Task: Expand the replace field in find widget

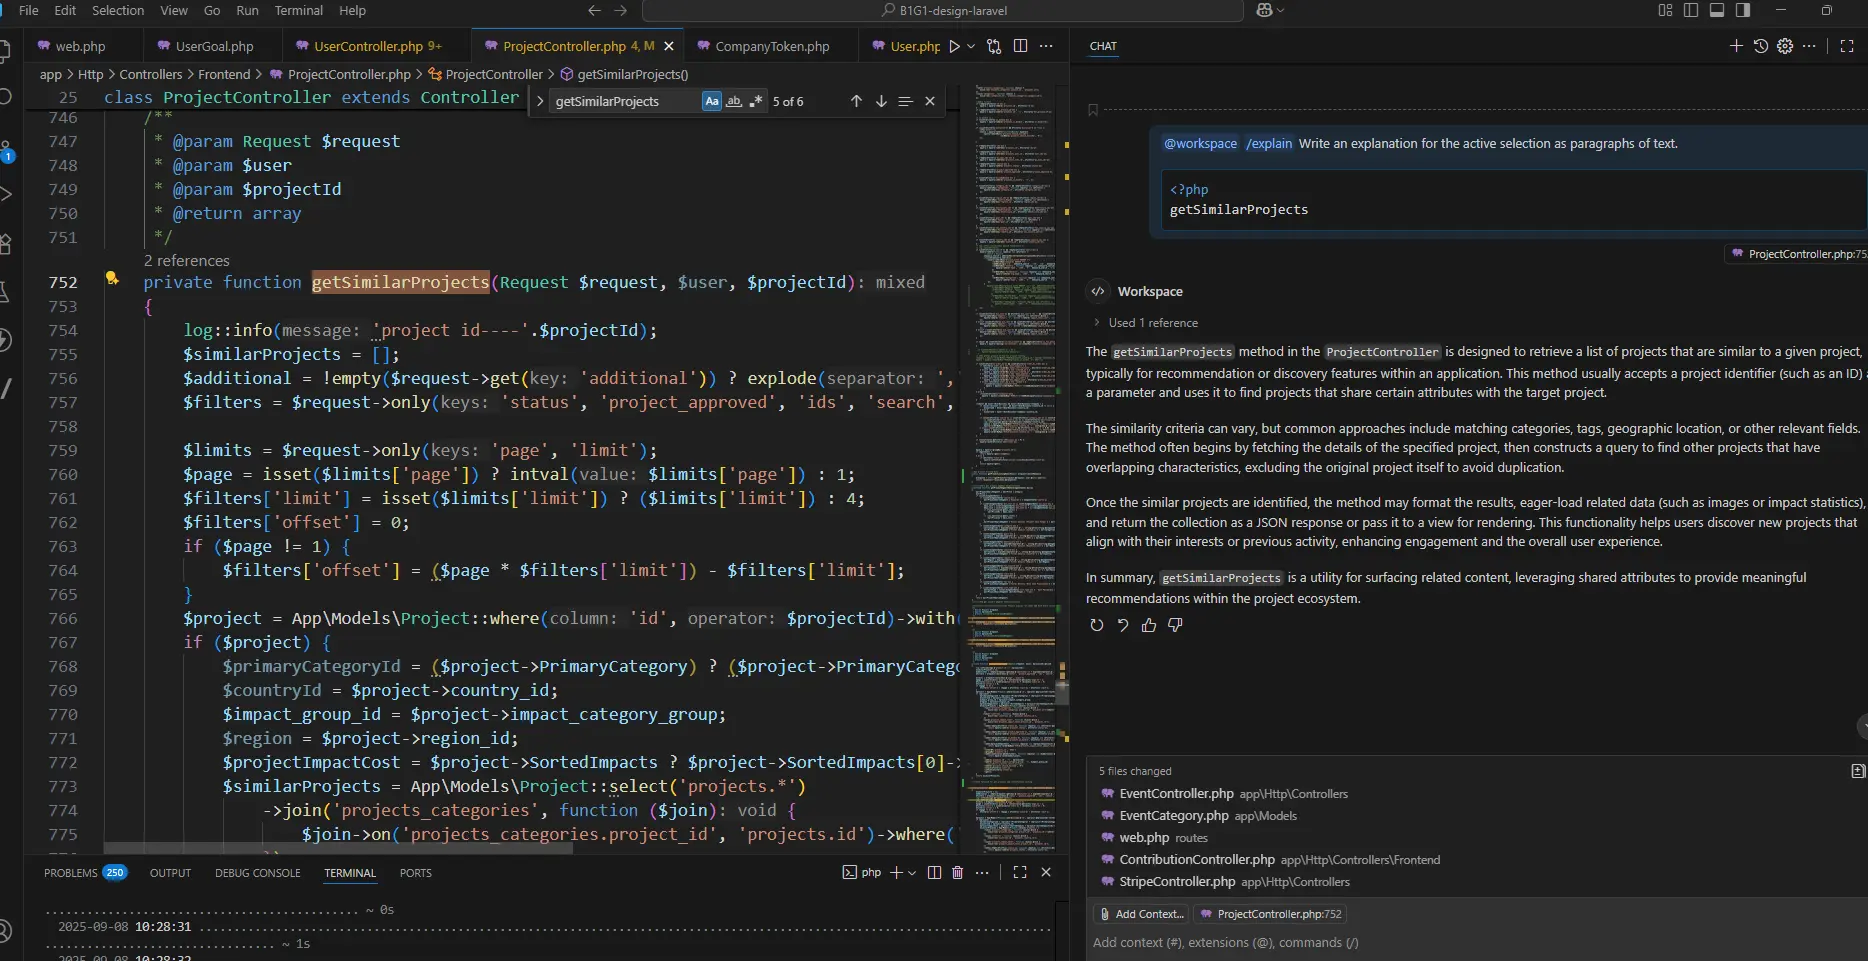Action: click(x=540, y=101)
